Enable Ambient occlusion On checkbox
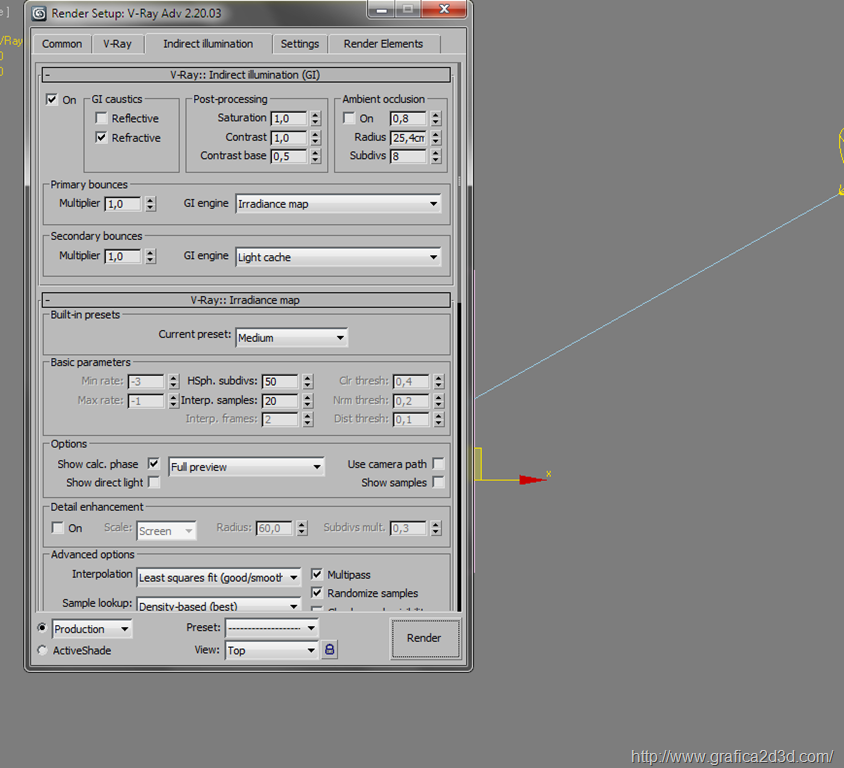844x768 pixels. (349, 118)
